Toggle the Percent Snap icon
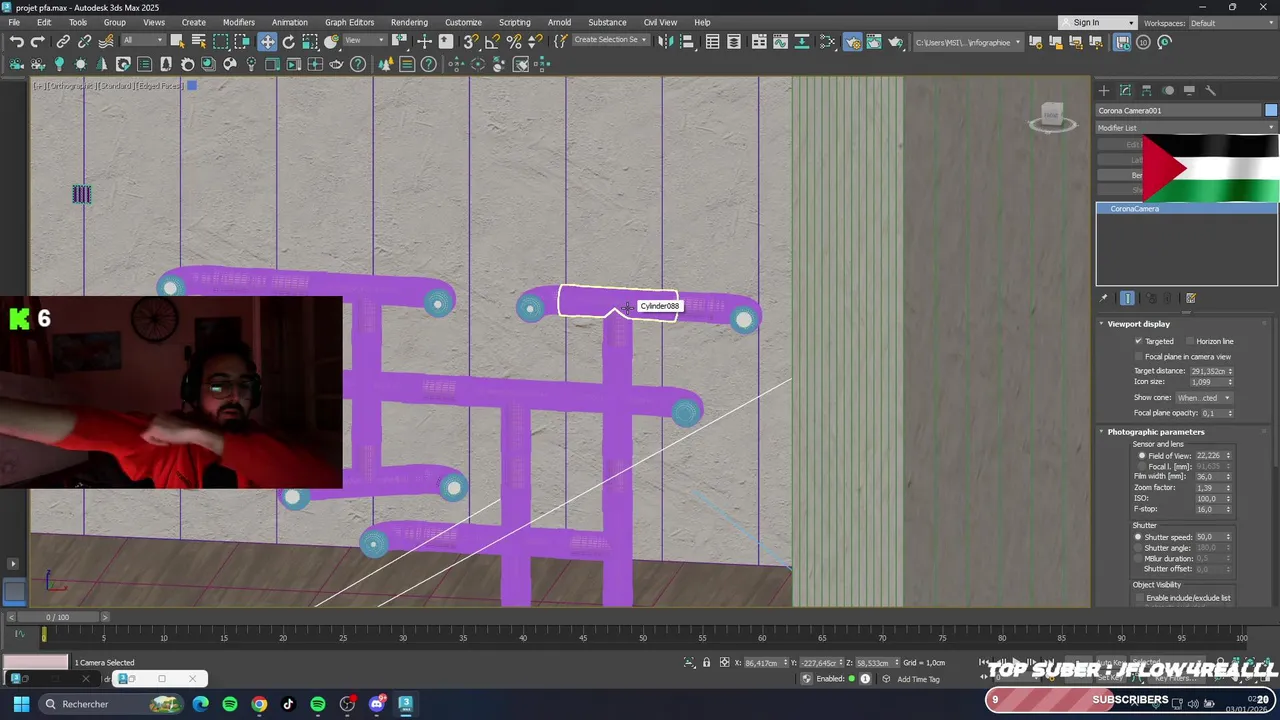1280x720 pixels. 514,41
